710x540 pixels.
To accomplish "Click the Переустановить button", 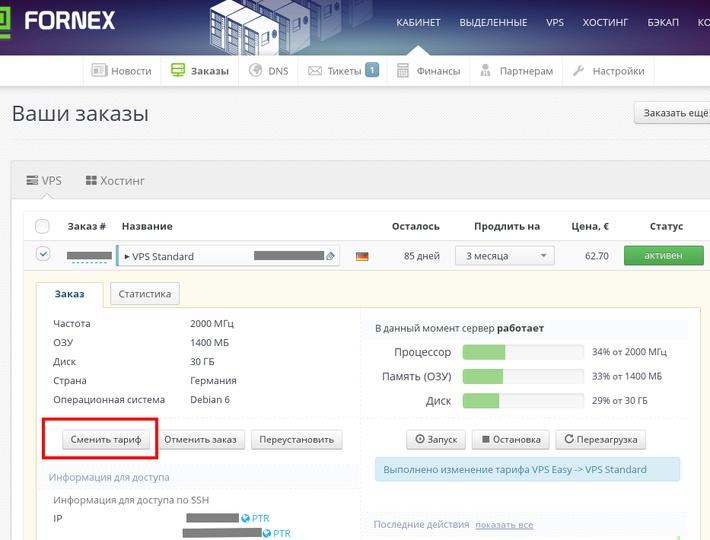I will [297, 440].
